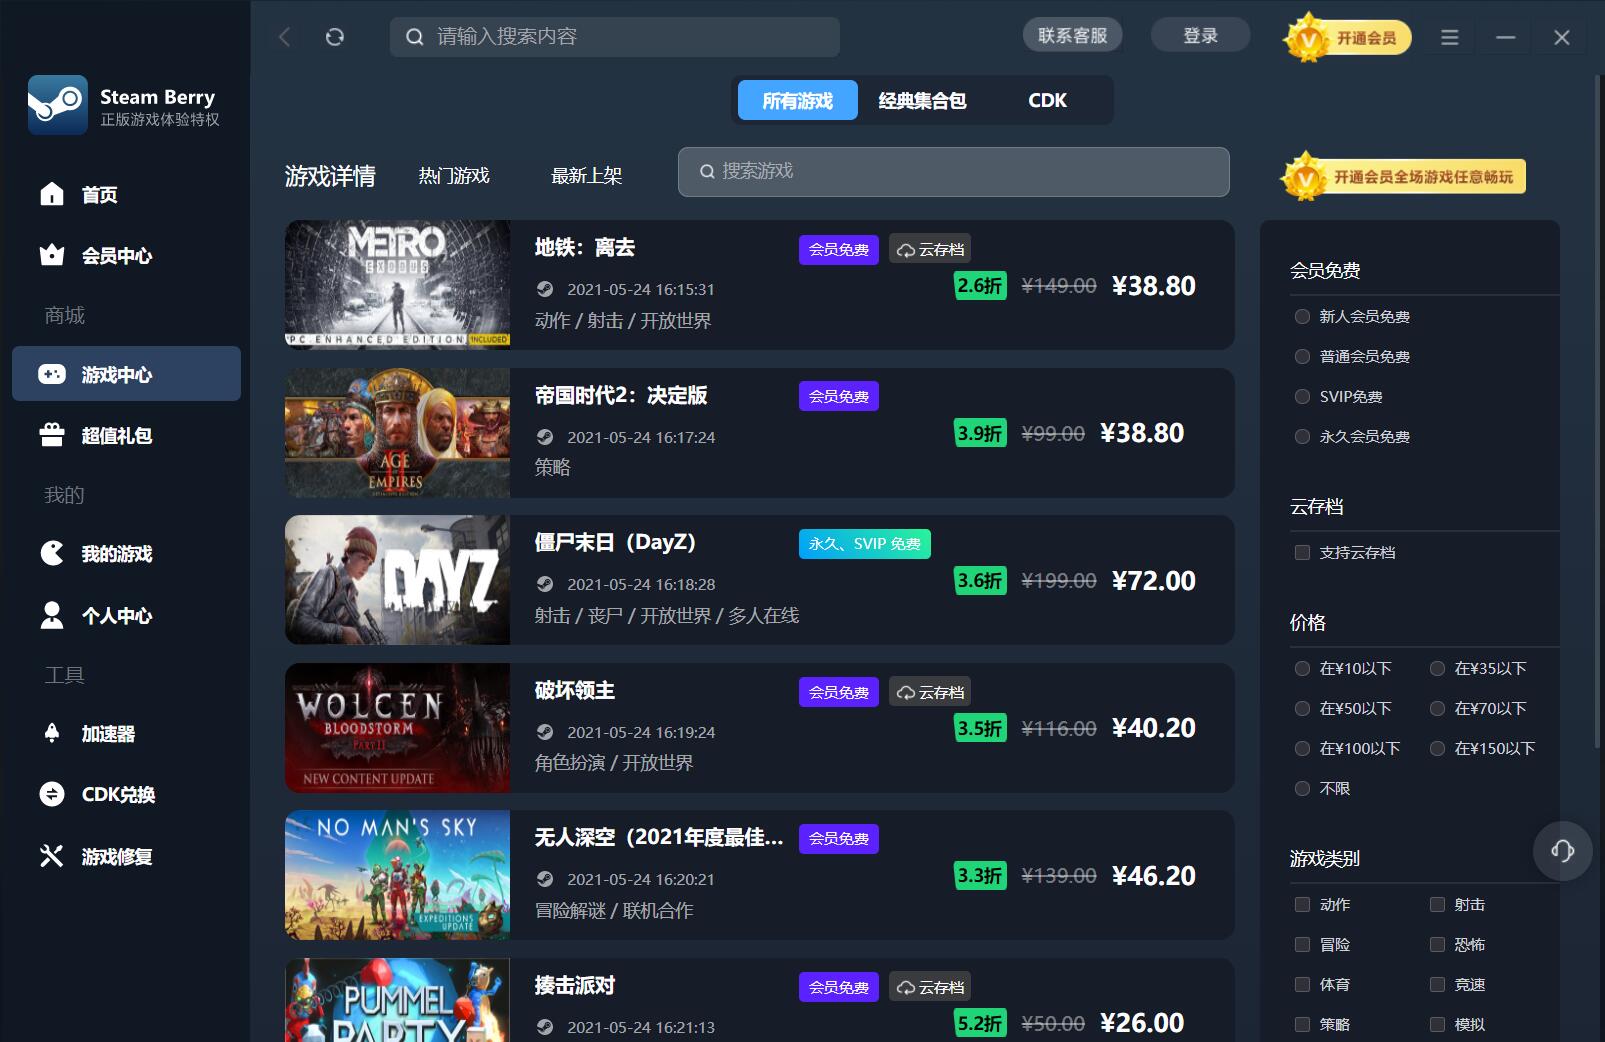The height and width of the screenshot is (1042, 1605).
Task: Check the 竞速 game category
Action: [x=1437, y=984]
